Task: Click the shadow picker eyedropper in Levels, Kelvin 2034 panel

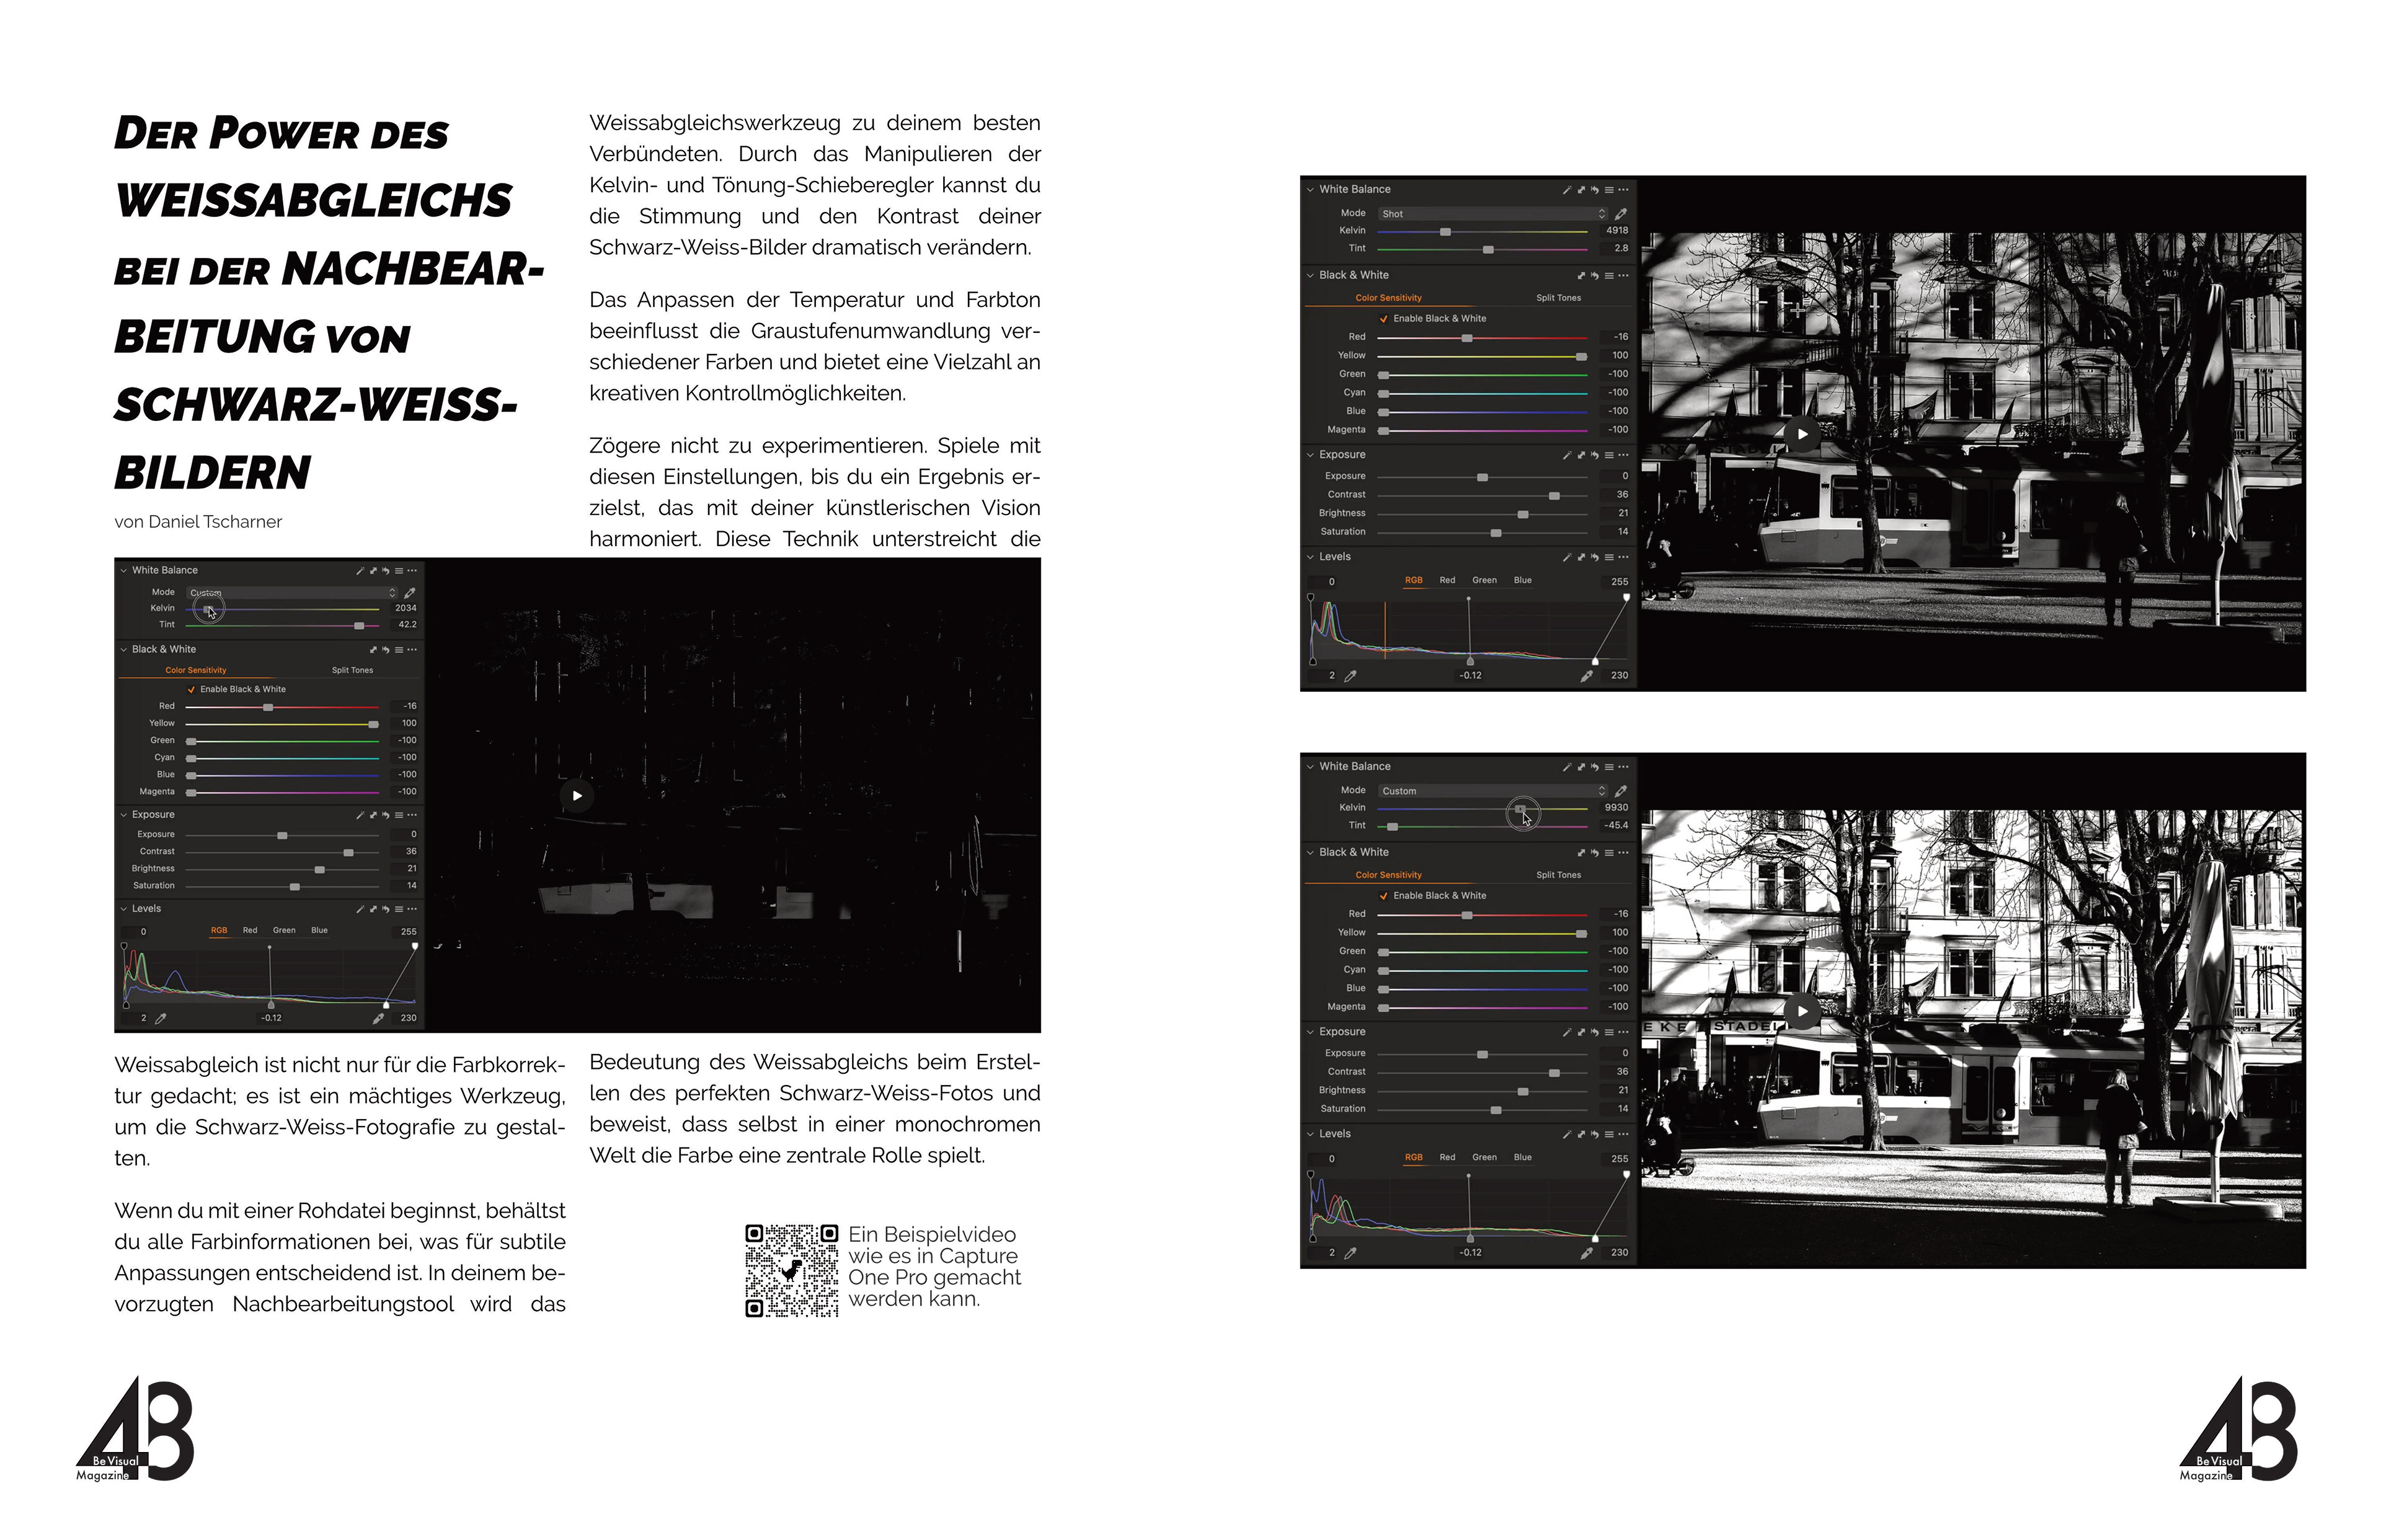Action: point(161,1018)
